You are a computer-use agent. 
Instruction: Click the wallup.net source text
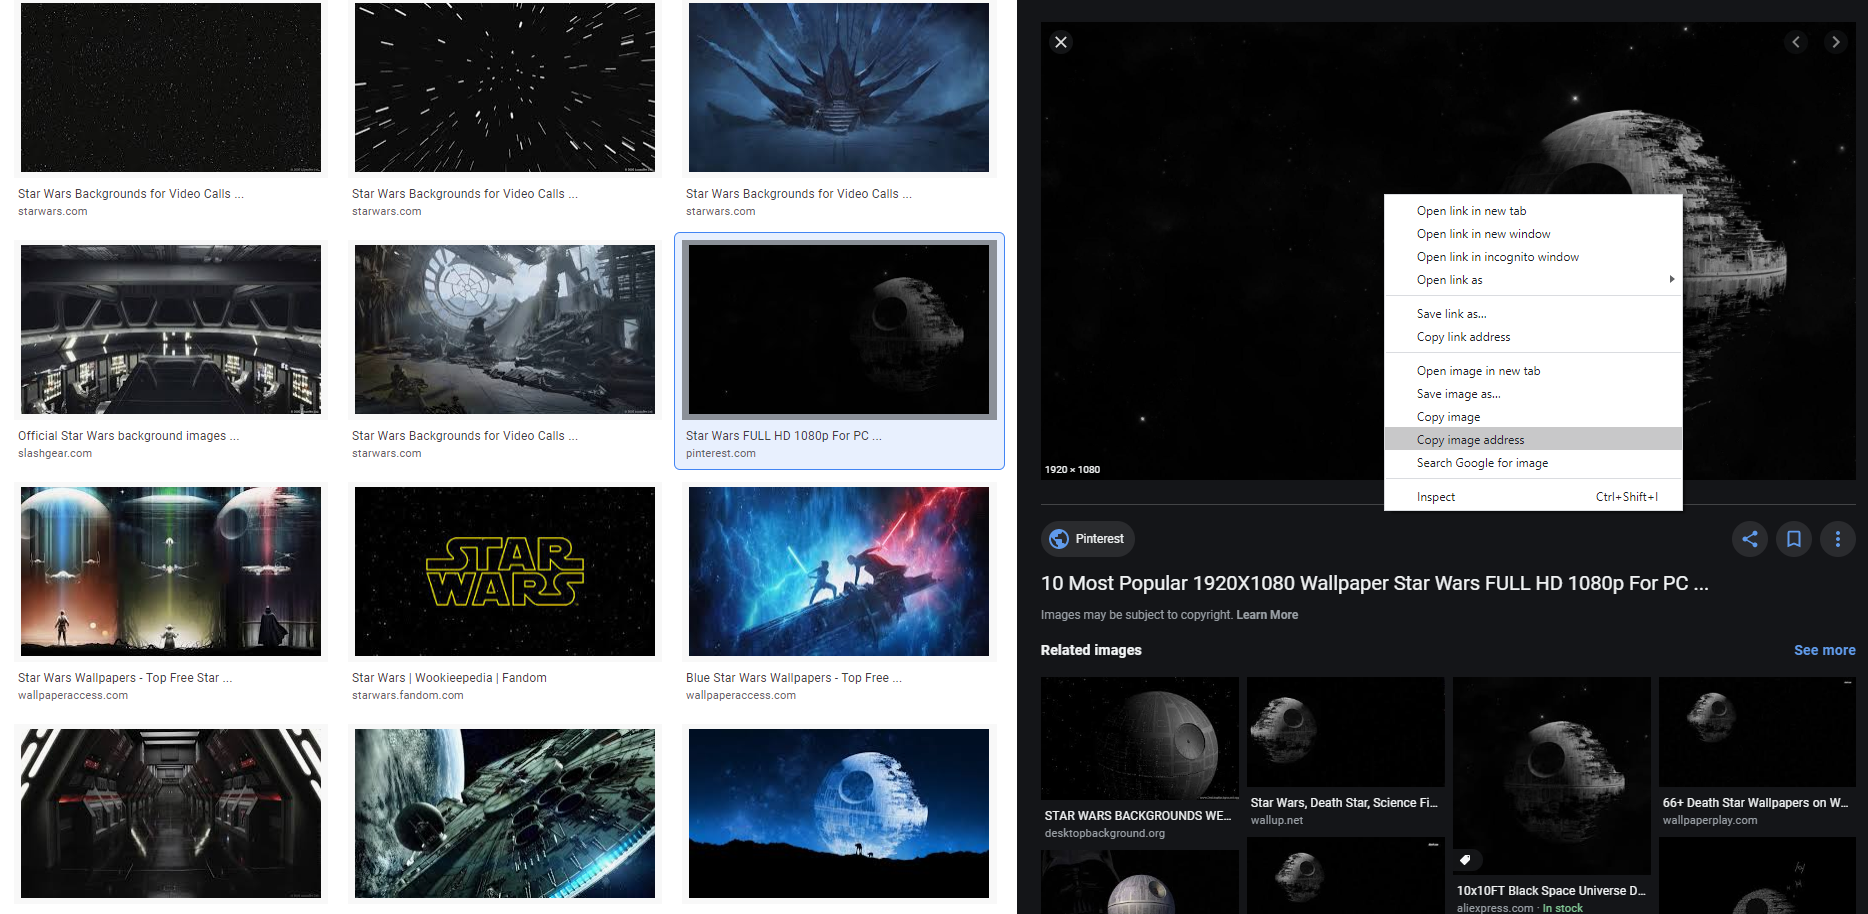1277,820
